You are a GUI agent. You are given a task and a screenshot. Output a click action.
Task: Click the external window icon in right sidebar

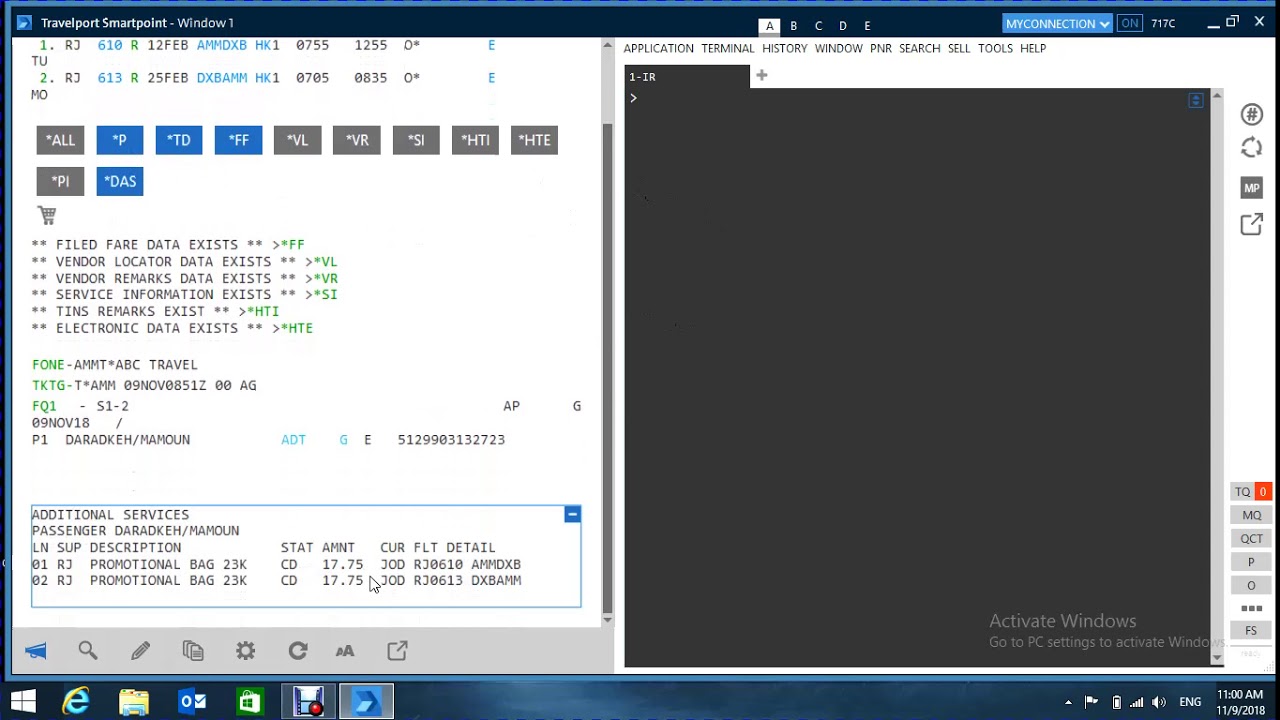click(x=1251, y=224)
